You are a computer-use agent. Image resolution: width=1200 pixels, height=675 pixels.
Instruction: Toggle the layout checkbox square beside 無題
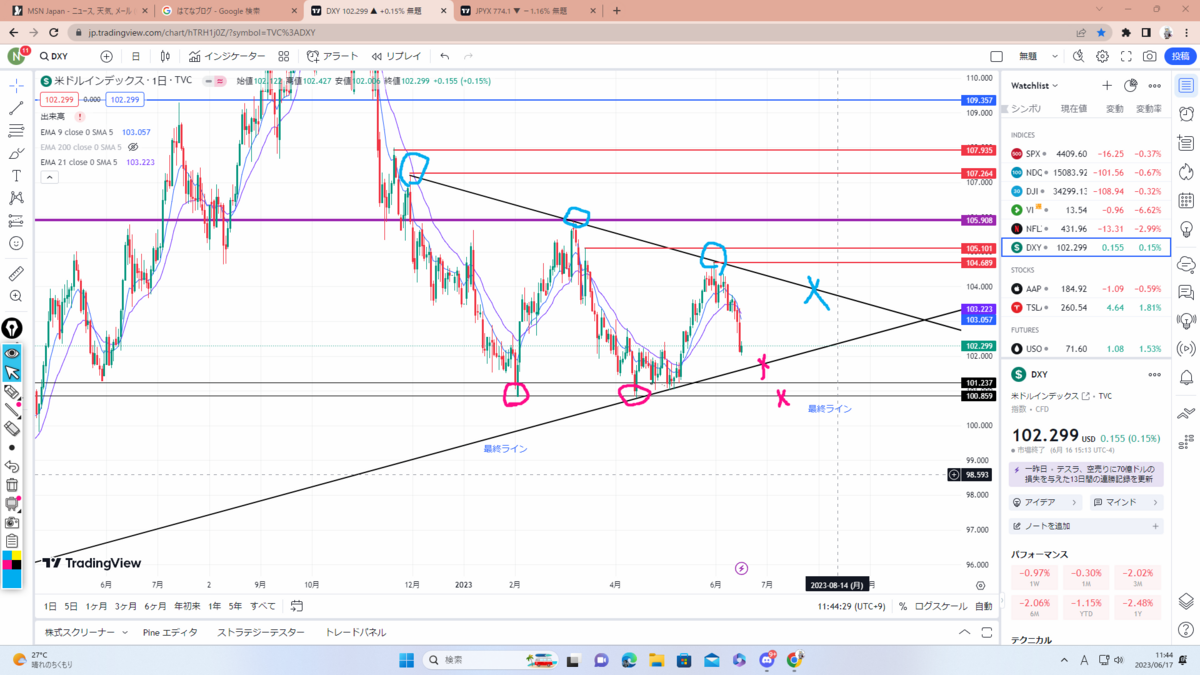click(x=996, y=57)
